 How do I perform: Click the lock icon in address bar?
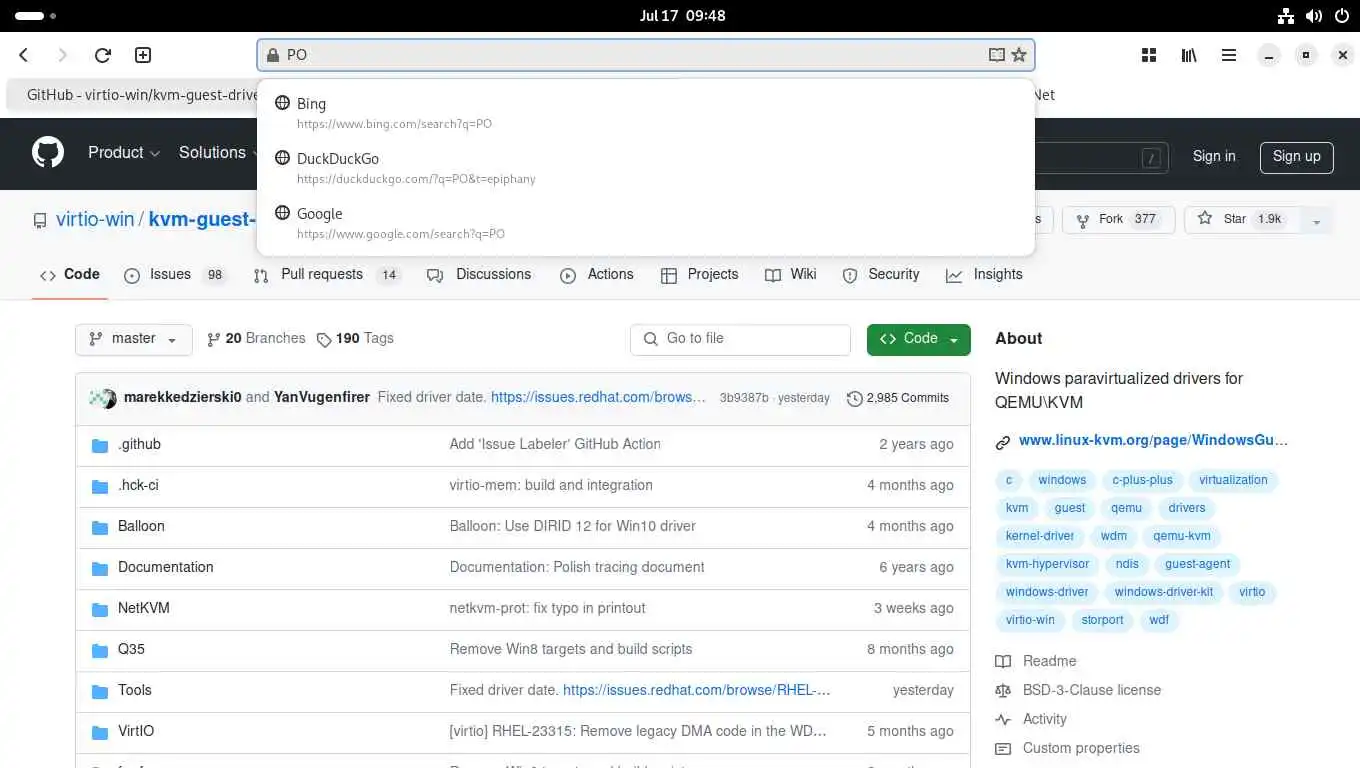tap(272, 55)
